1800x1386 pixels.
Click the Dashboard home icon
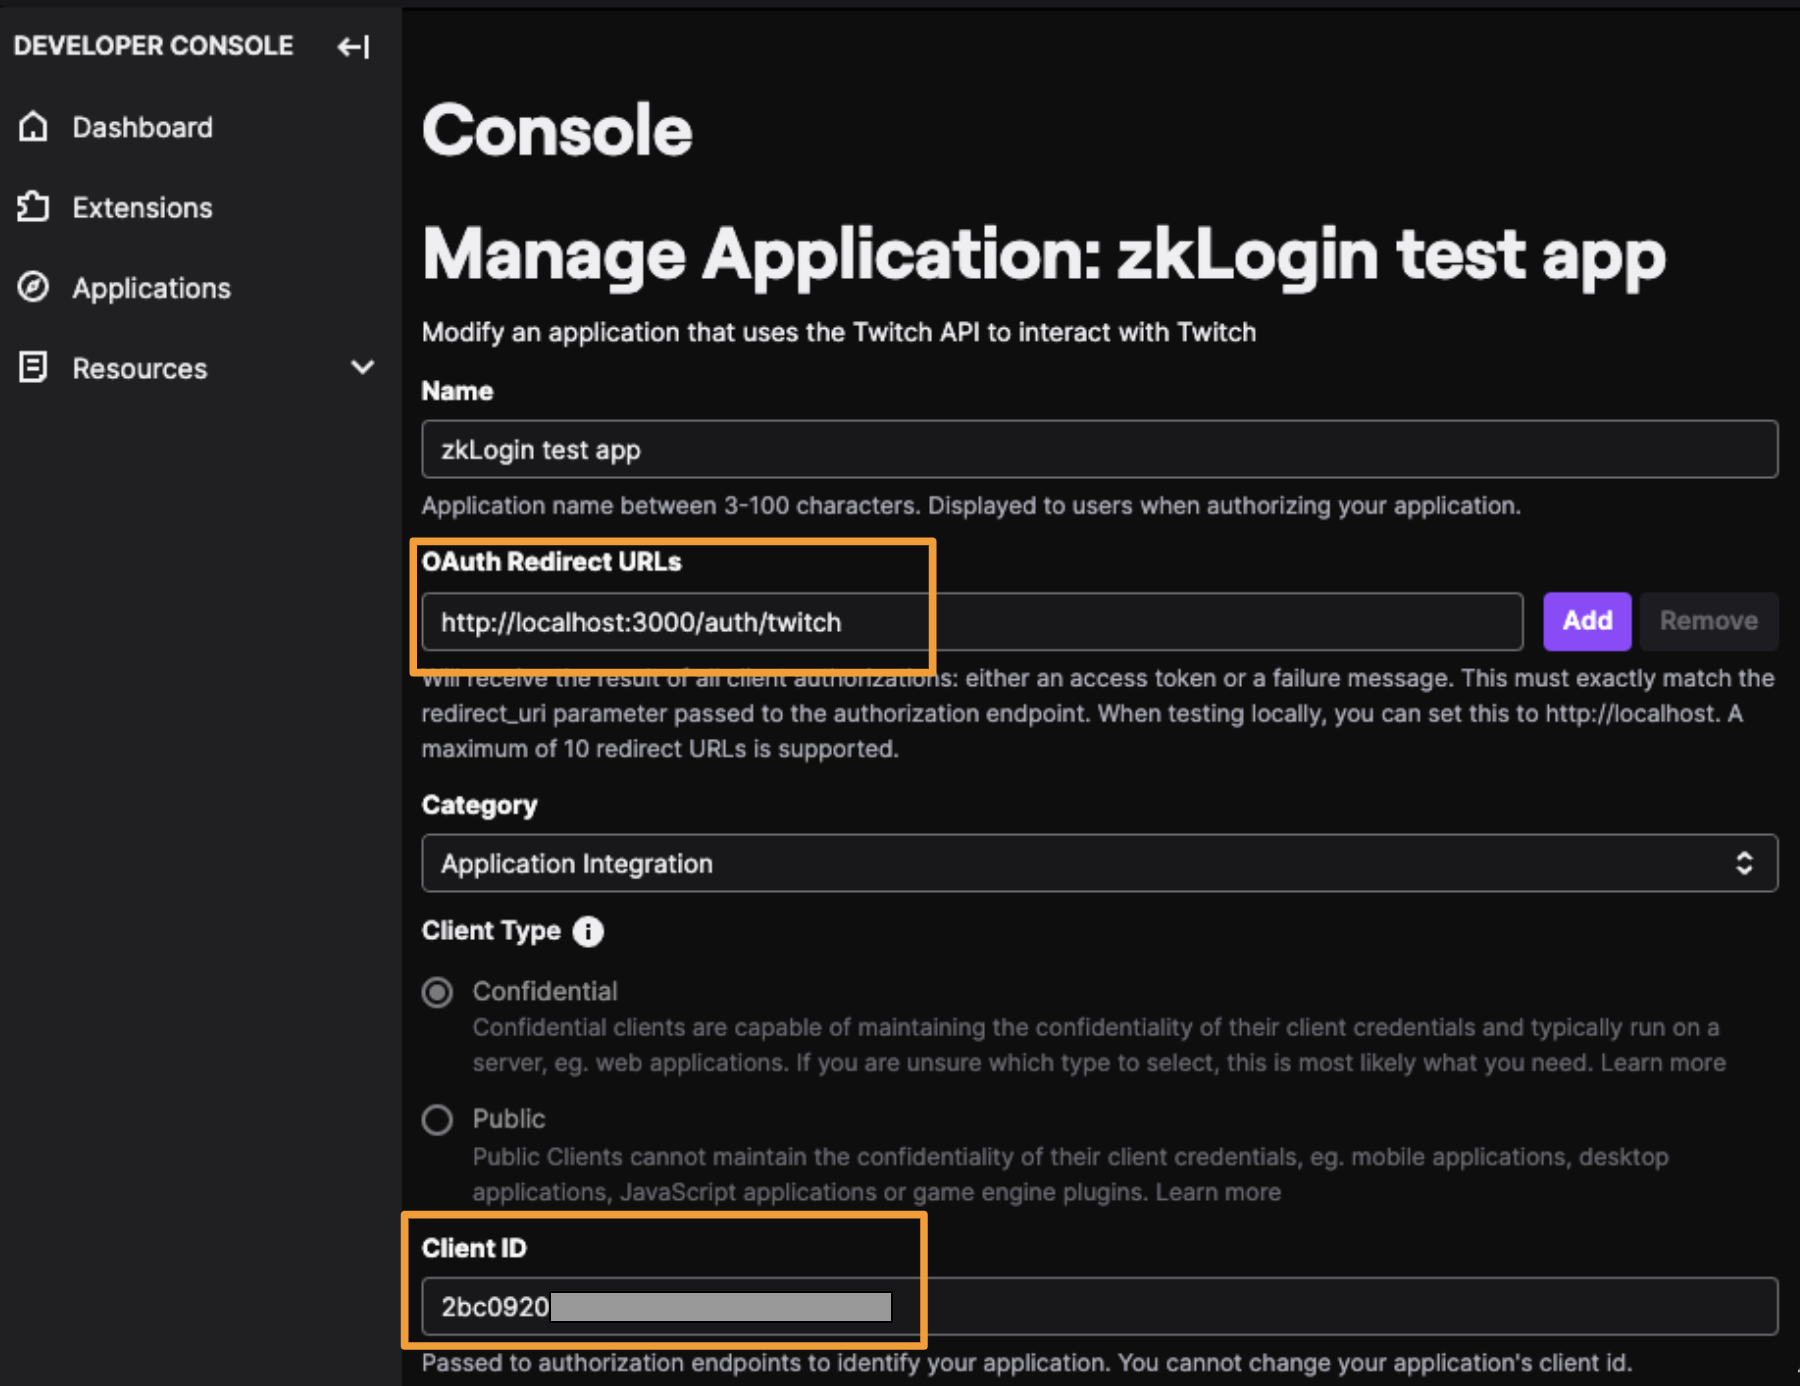(33, 127)
